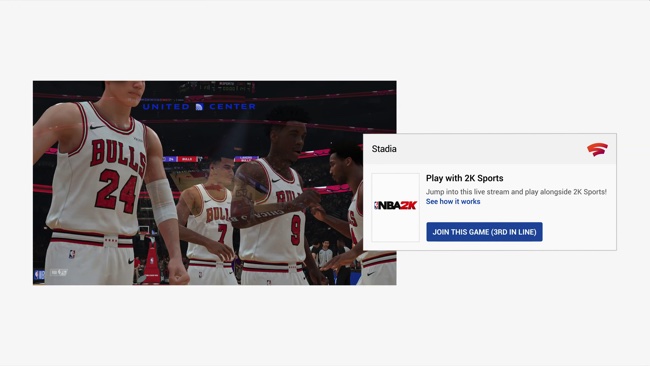650x366 pixels.
Task: Click the NBA broadcast logo overlay in stream corner
Action: pyautogui.click(x=40, y=274)
